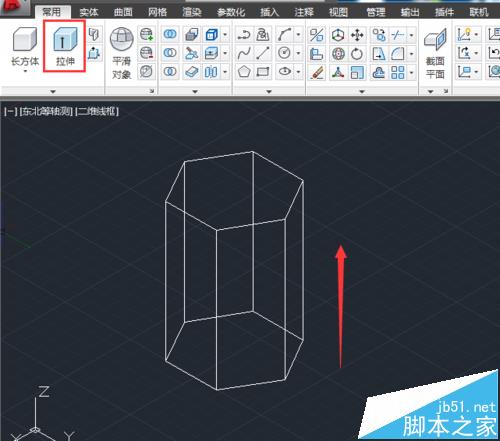The image size is (500, 441).
Task: Select the Slice solid icon
Action: point(192,53)
